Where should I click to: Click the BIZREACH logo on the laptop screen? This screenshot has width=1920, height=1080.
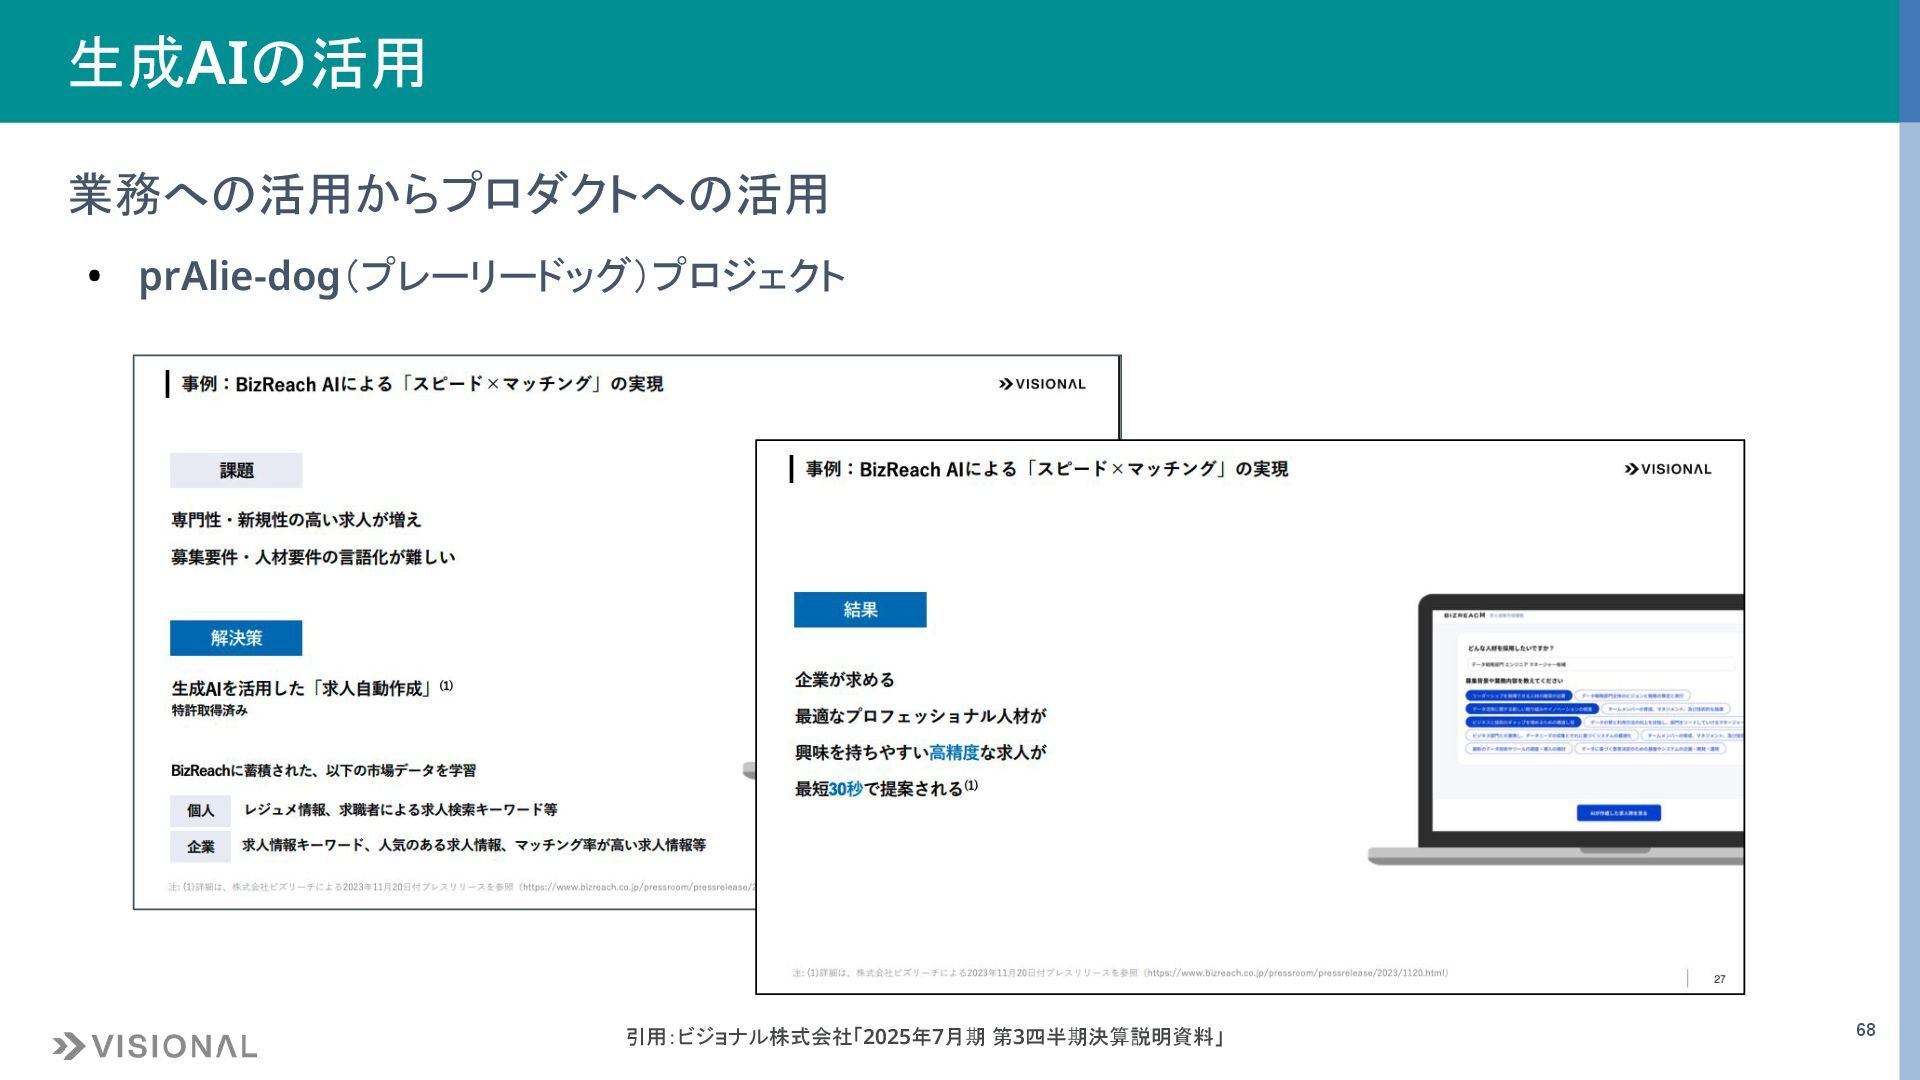click(1465, 615)
